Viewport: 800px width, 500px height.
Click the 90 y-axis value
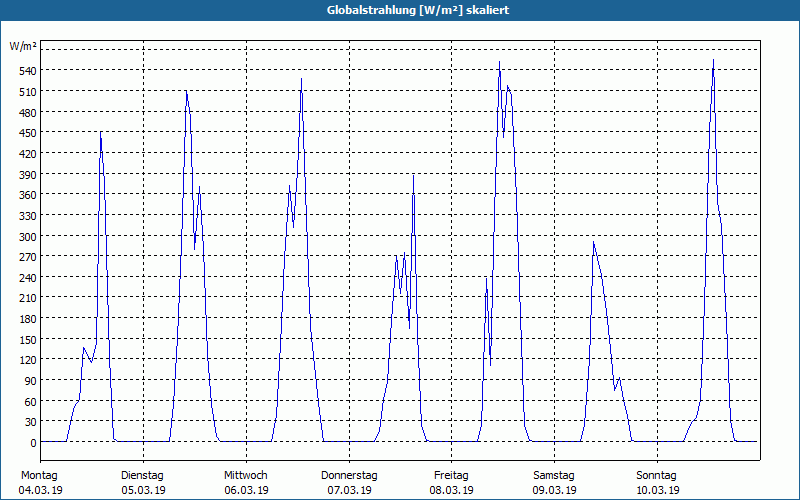tap(30, 381)
